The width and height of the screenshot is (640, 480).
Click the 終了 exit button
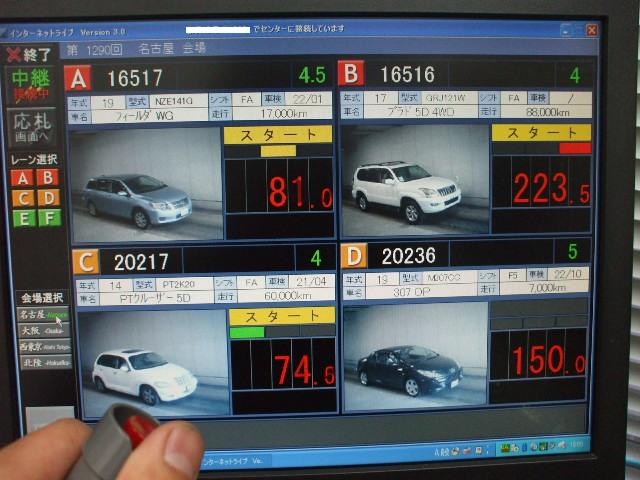pos(30,54)
